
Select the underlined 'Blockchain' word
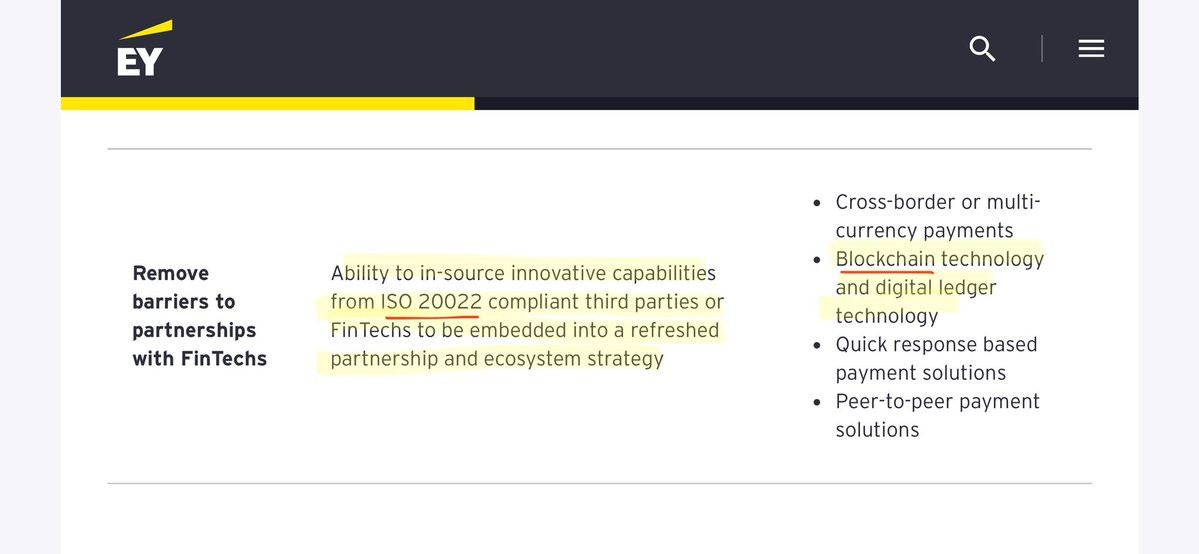[885, 259]
